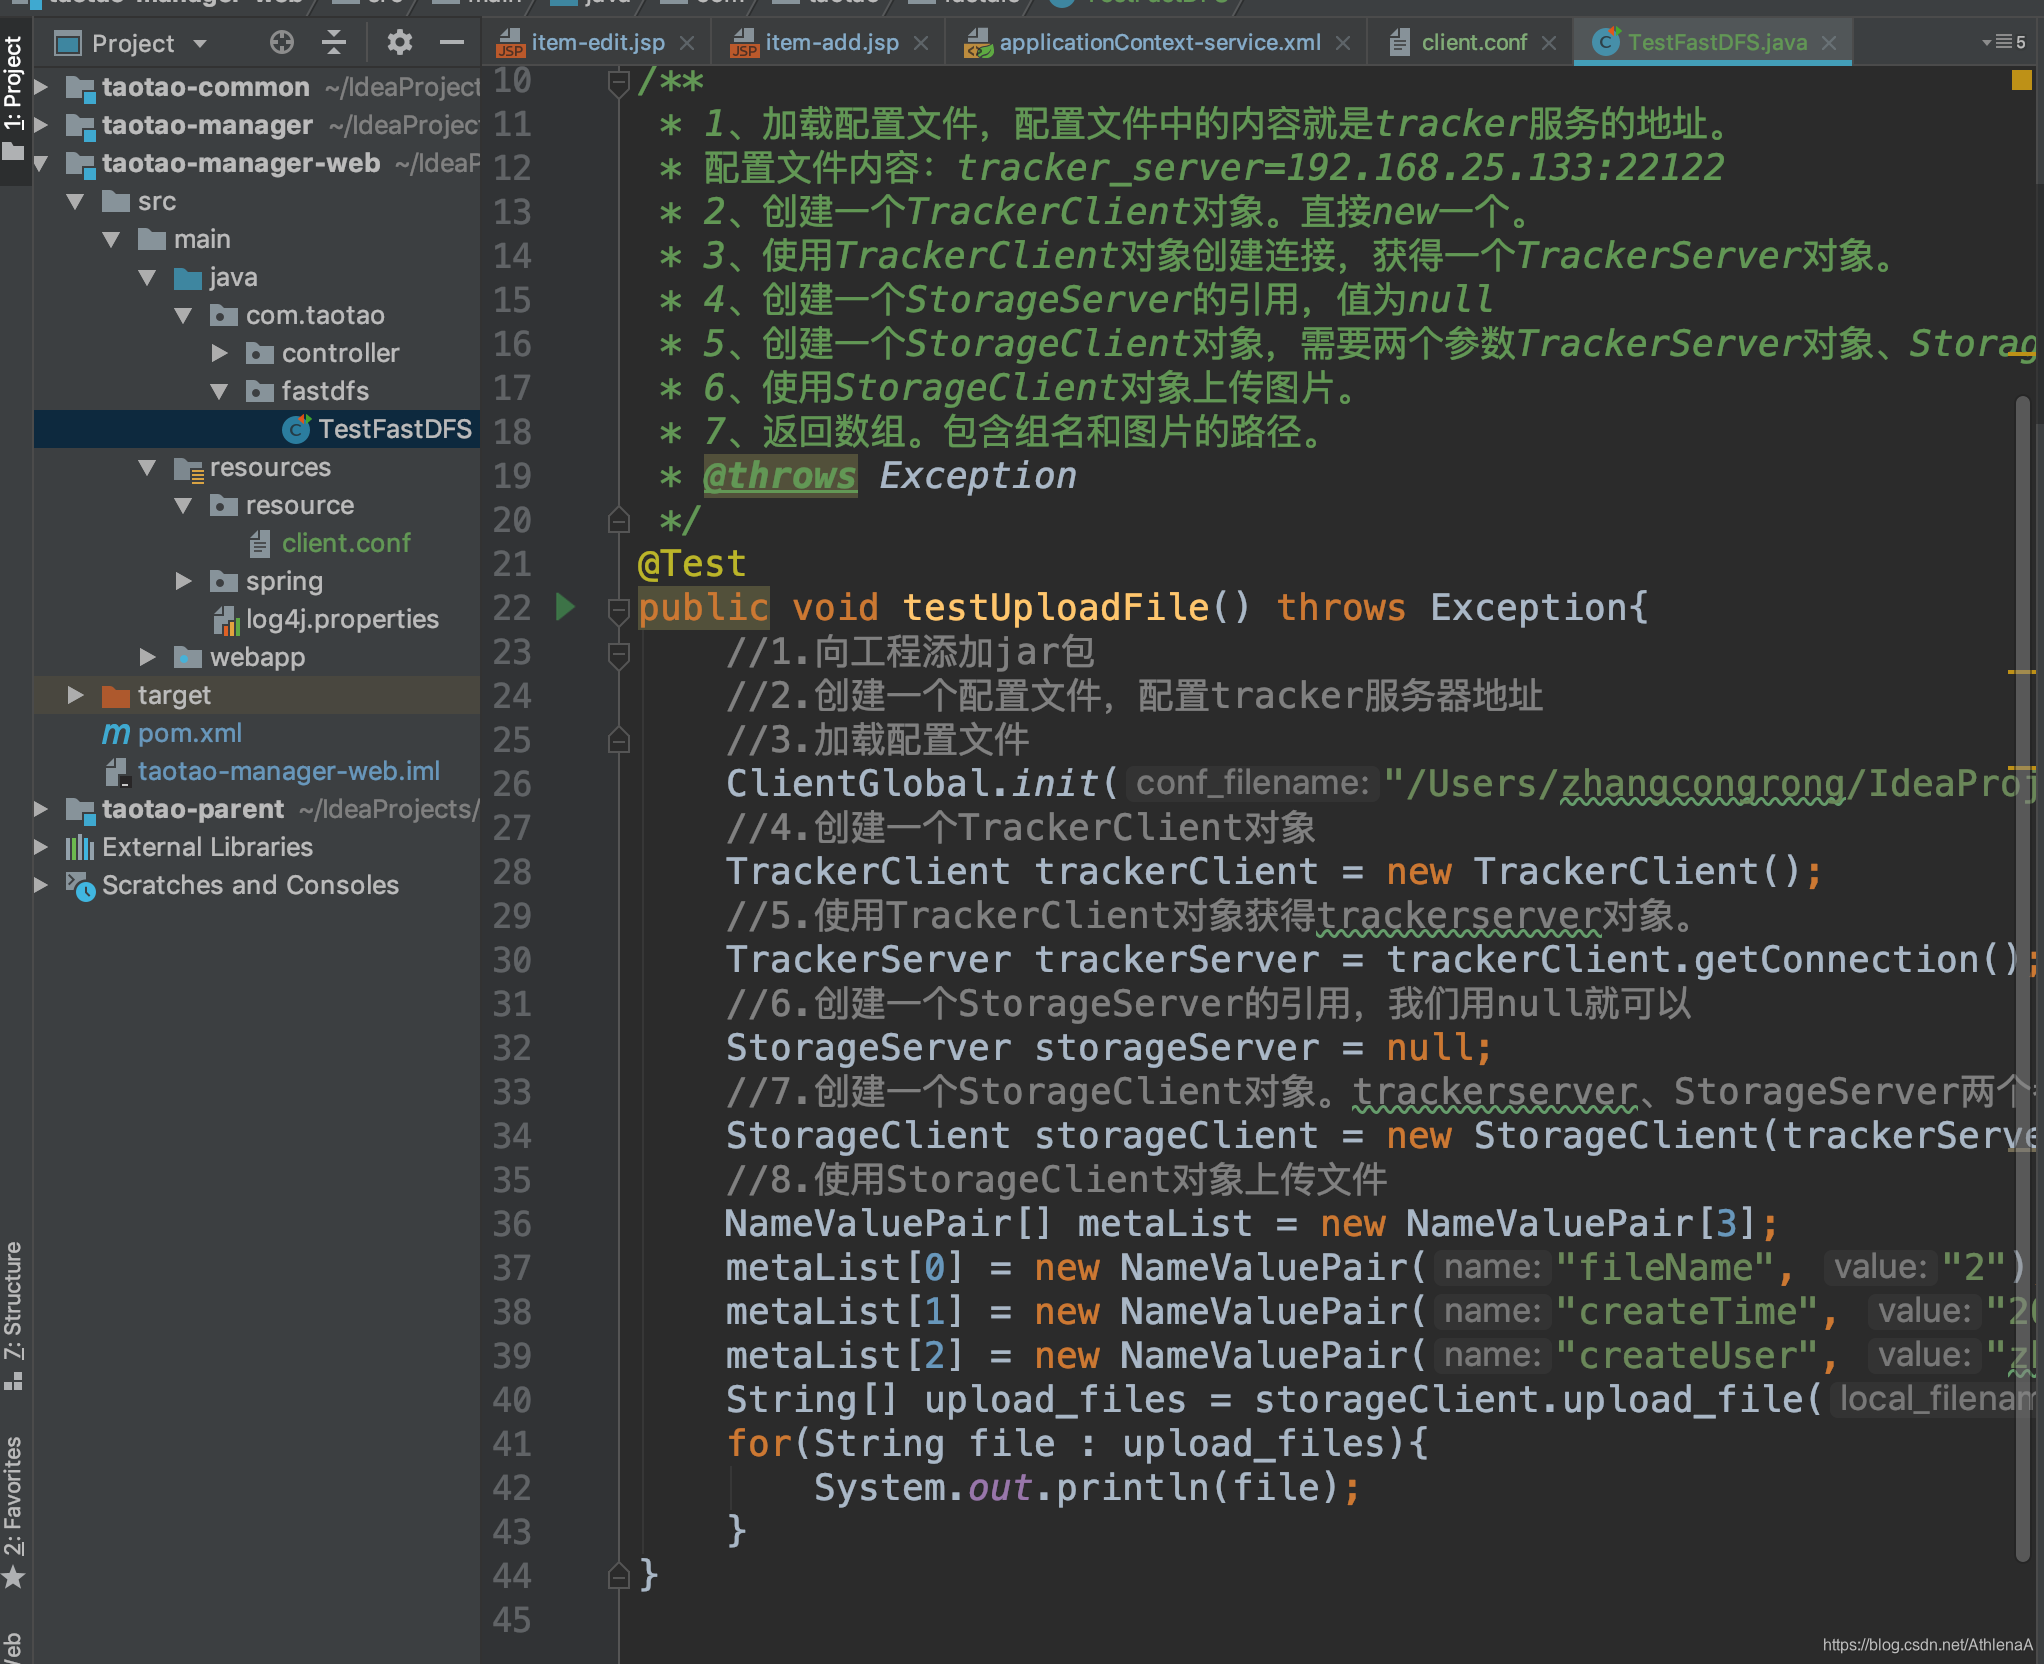
Task: Expand the webapp folder
Action: 148,657
